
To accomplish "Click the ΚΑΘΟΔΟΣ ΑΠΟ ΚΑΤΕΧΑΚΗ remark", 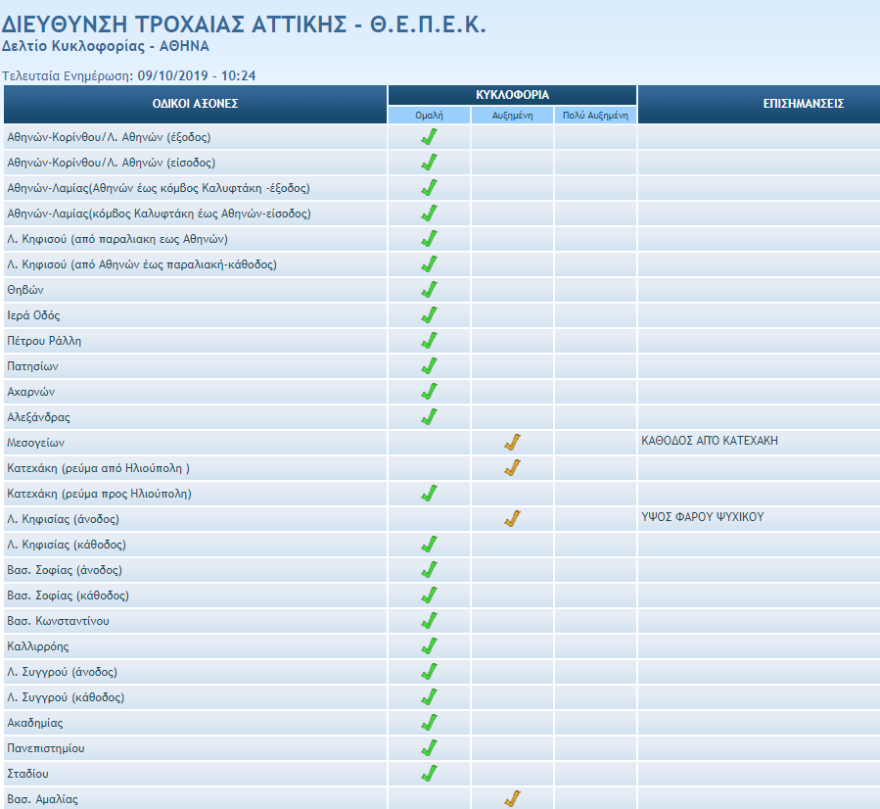I will coord(709,440).
